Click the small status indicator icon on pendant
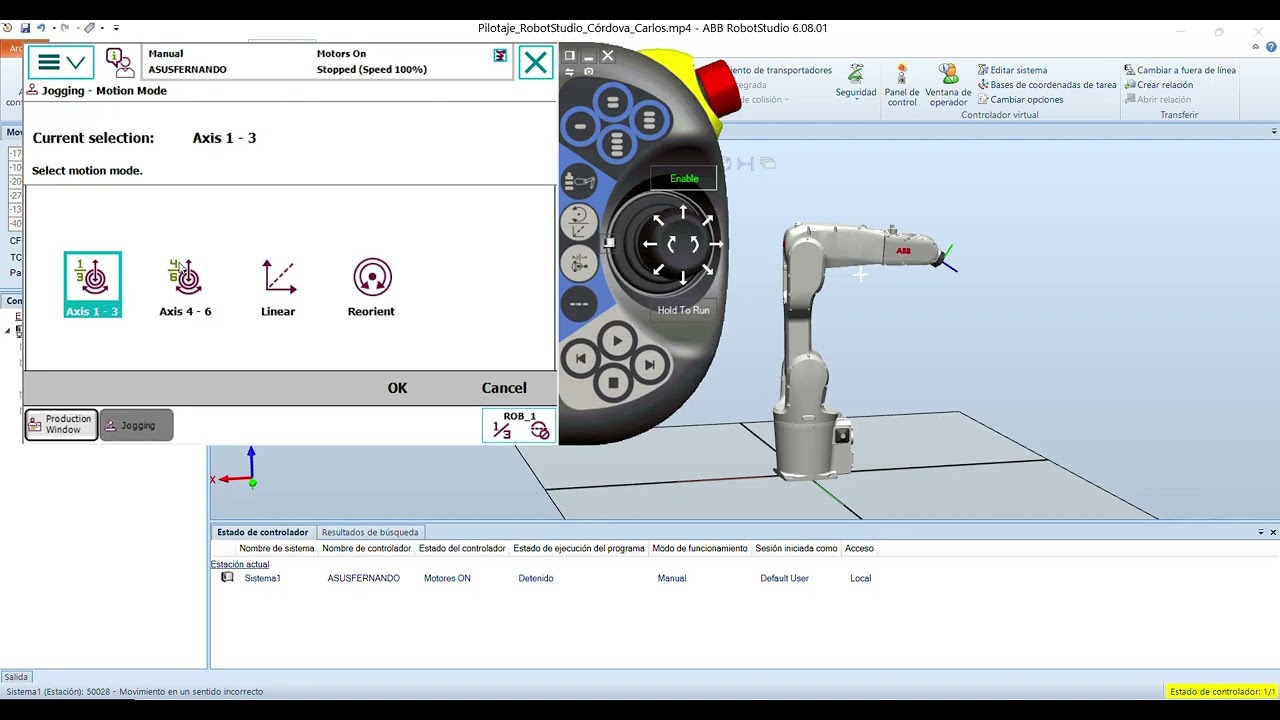1280x720 pixels. tap(500, 56)
